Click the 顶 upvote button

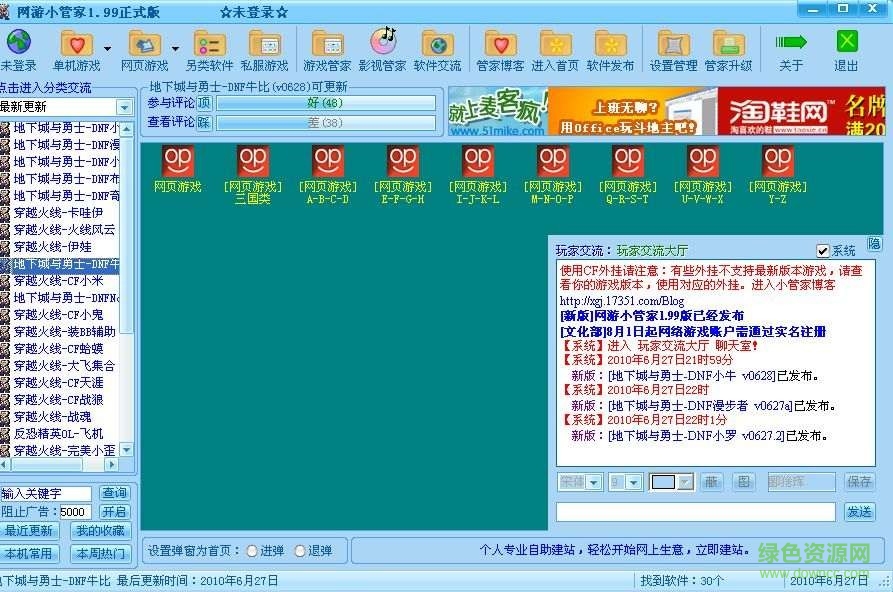point(204,103)
